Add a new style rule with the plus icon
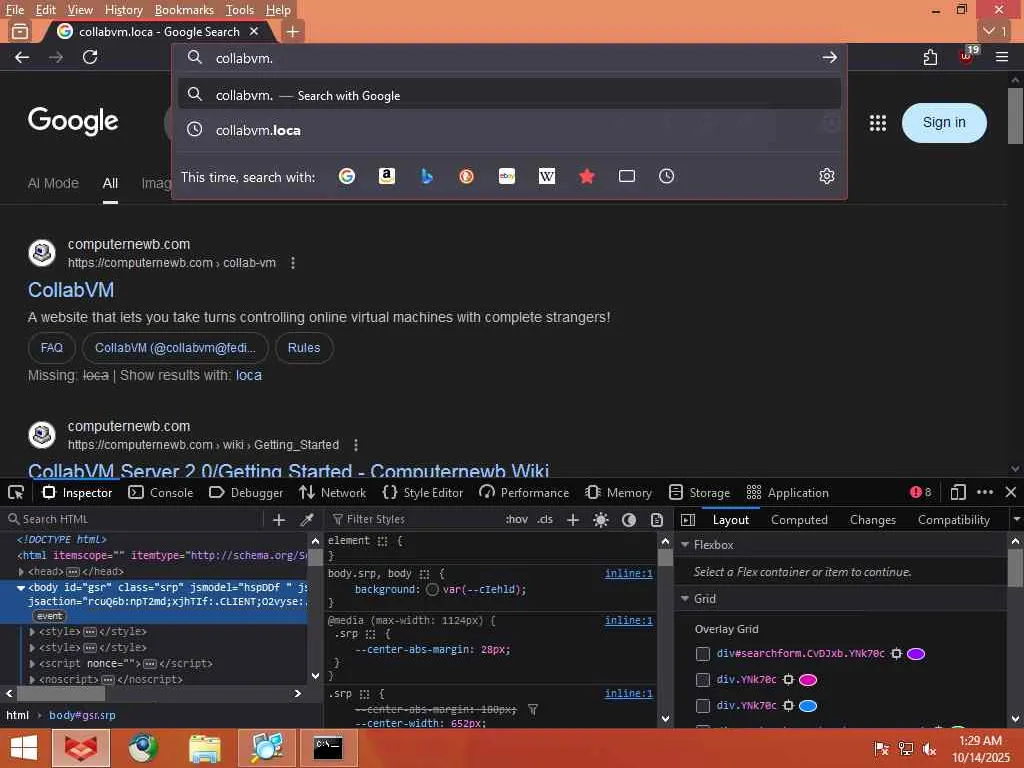The width and height of the screenshot is (1024, 768). point(573,520)
